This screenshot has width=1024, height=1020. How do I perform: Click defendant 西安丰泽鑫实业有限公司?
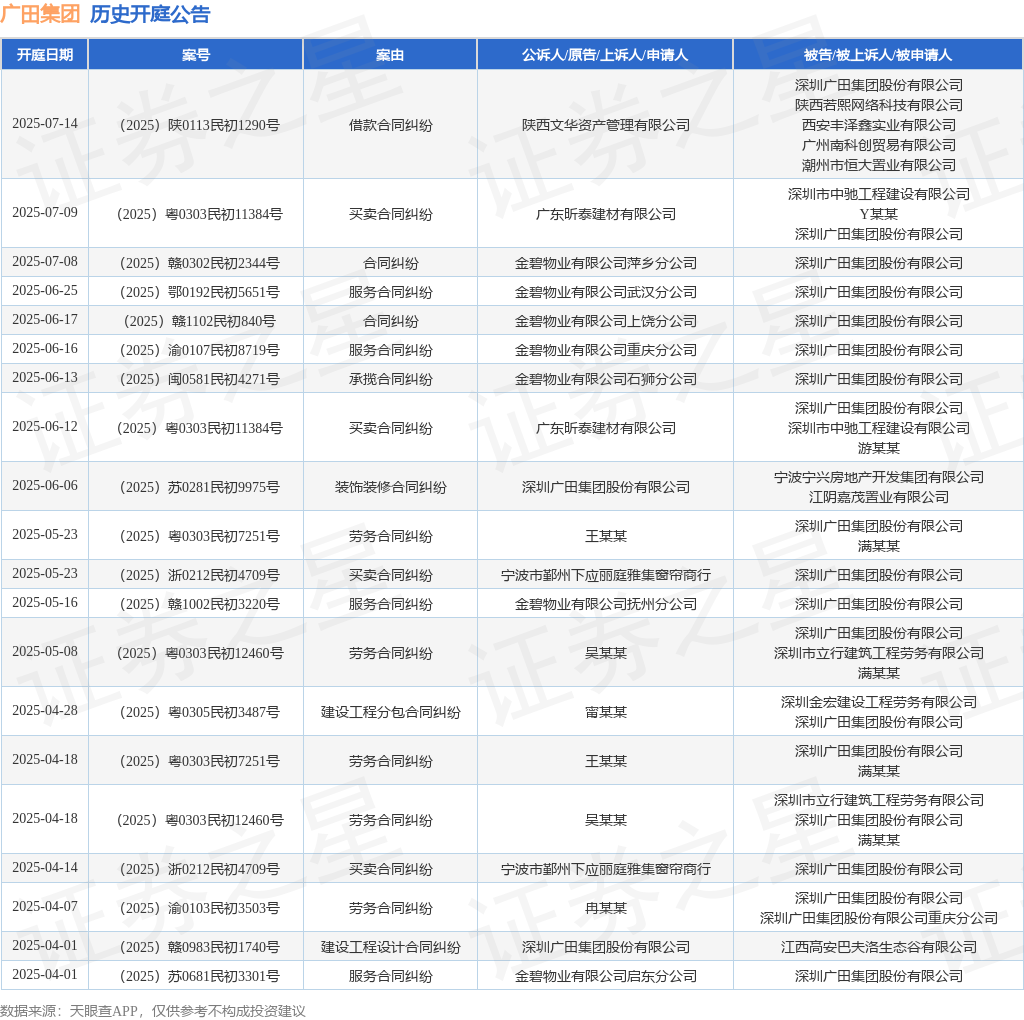pyautogui.click(x=878, y=125)
